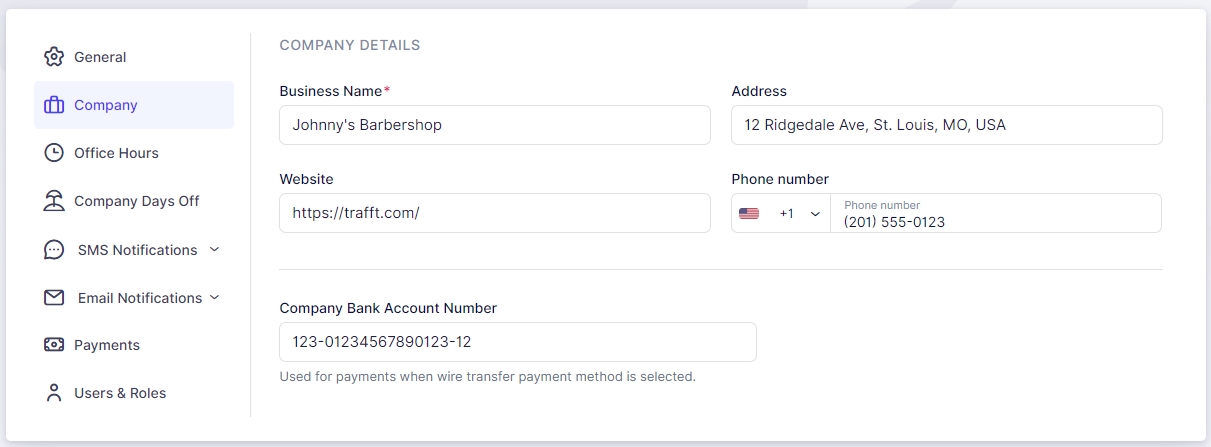This screenshot has width=1211, height=447.
Task: Click the Users & Roles person icon
Action: 54,393
